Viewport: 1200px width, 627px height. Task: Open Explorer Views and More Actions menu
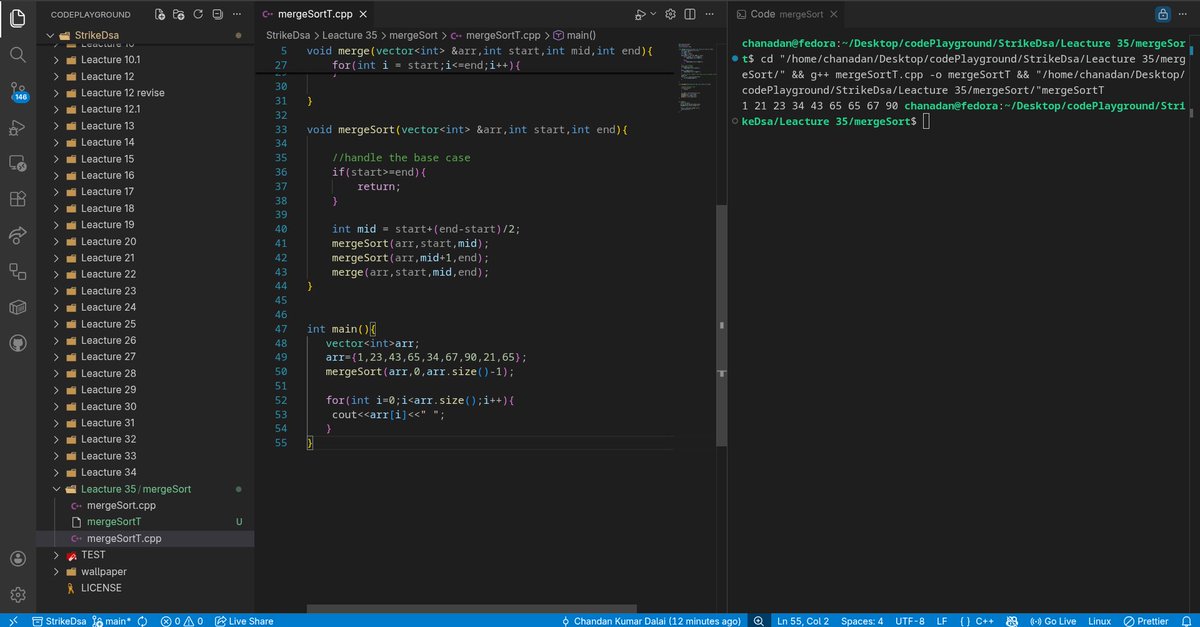(x=236, y=15)
